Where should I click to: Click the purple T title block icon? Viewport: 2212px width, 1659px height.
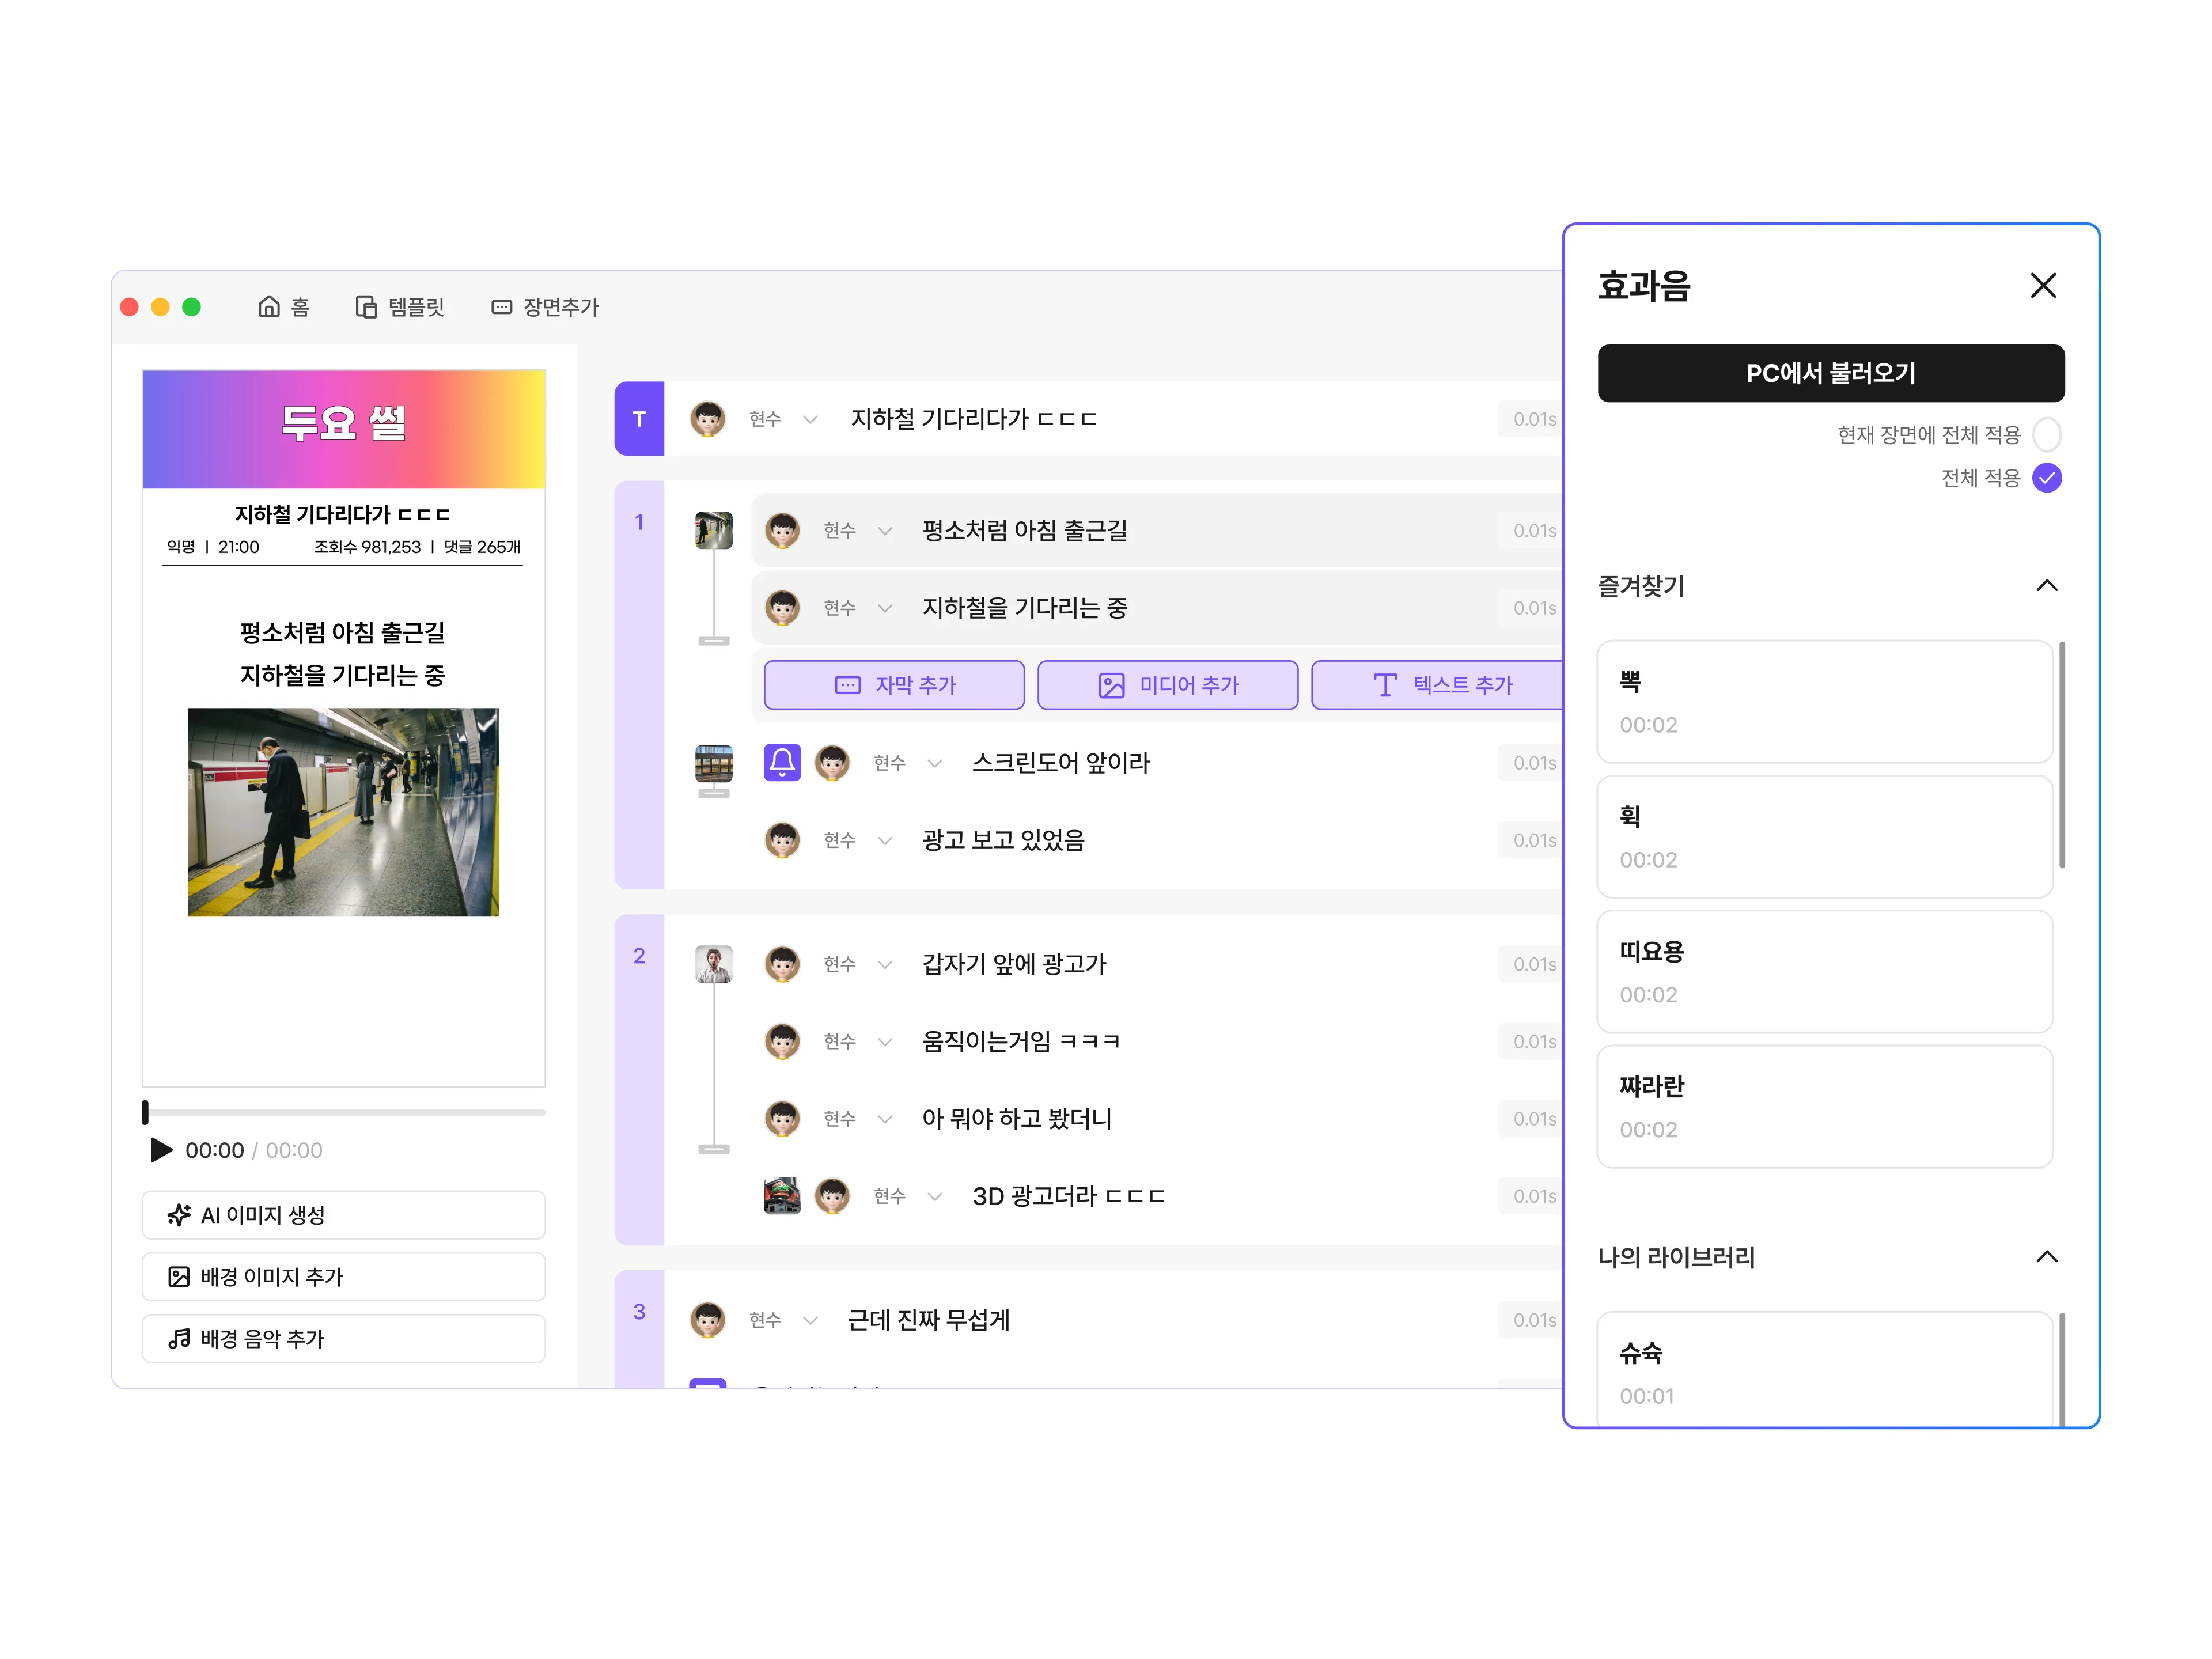click(x=639, y=419)
